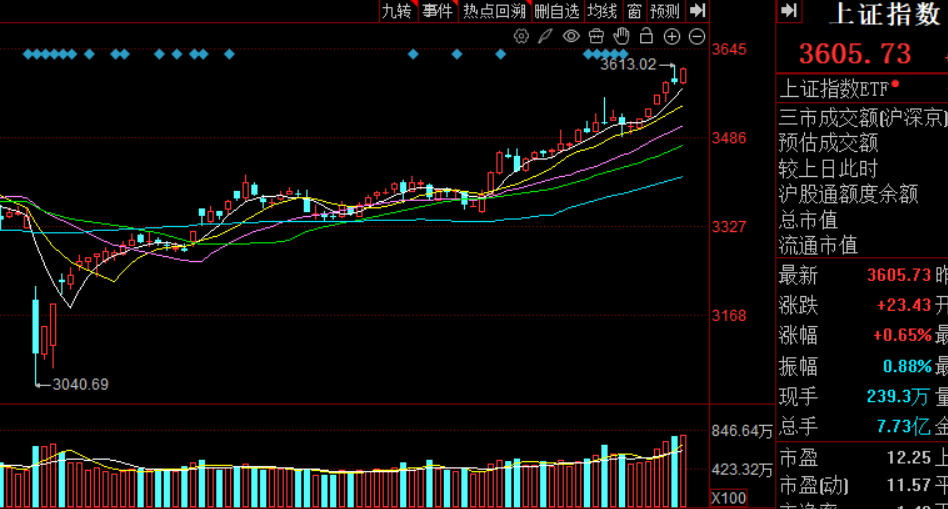Click the 3168 price axis label
The width and height of the screenshot is (948, 509).
pos(729,316)
